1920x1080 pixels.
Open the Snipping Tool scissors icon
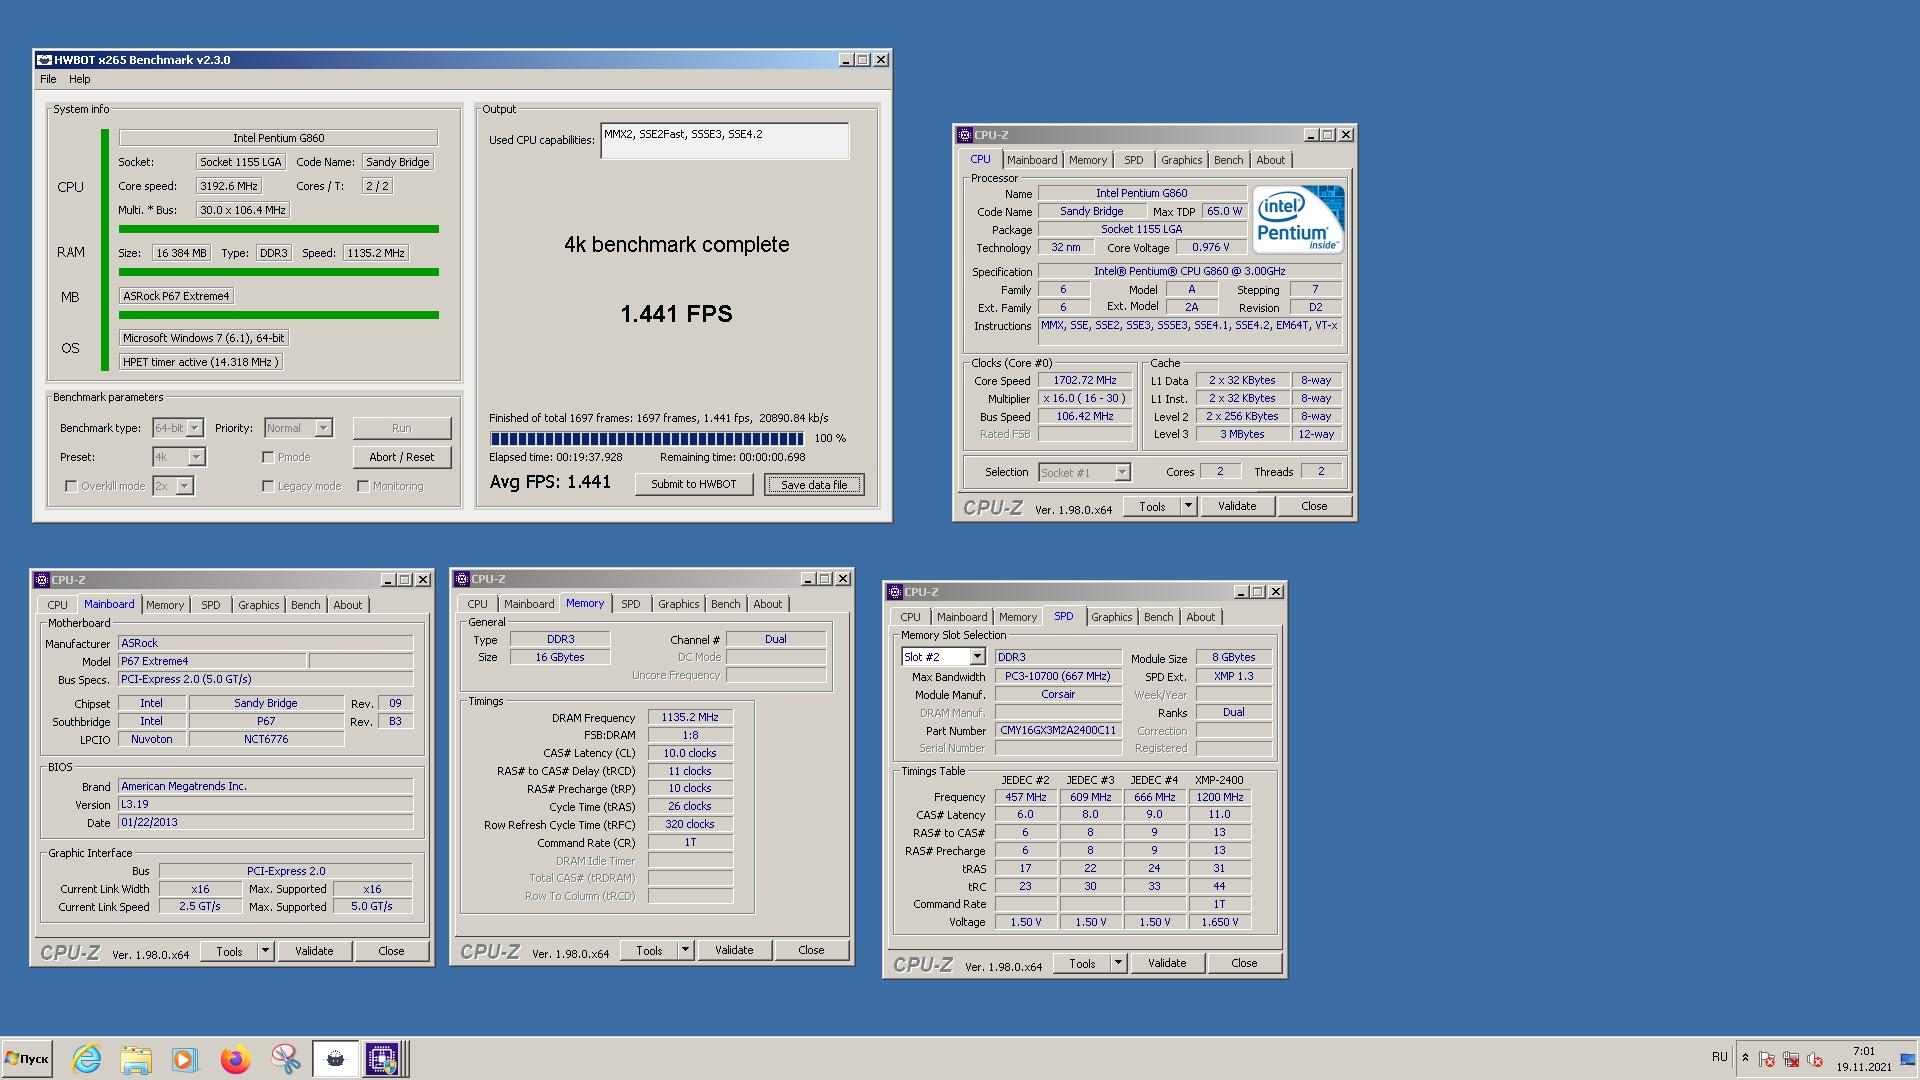click(x=286, y=1059)
